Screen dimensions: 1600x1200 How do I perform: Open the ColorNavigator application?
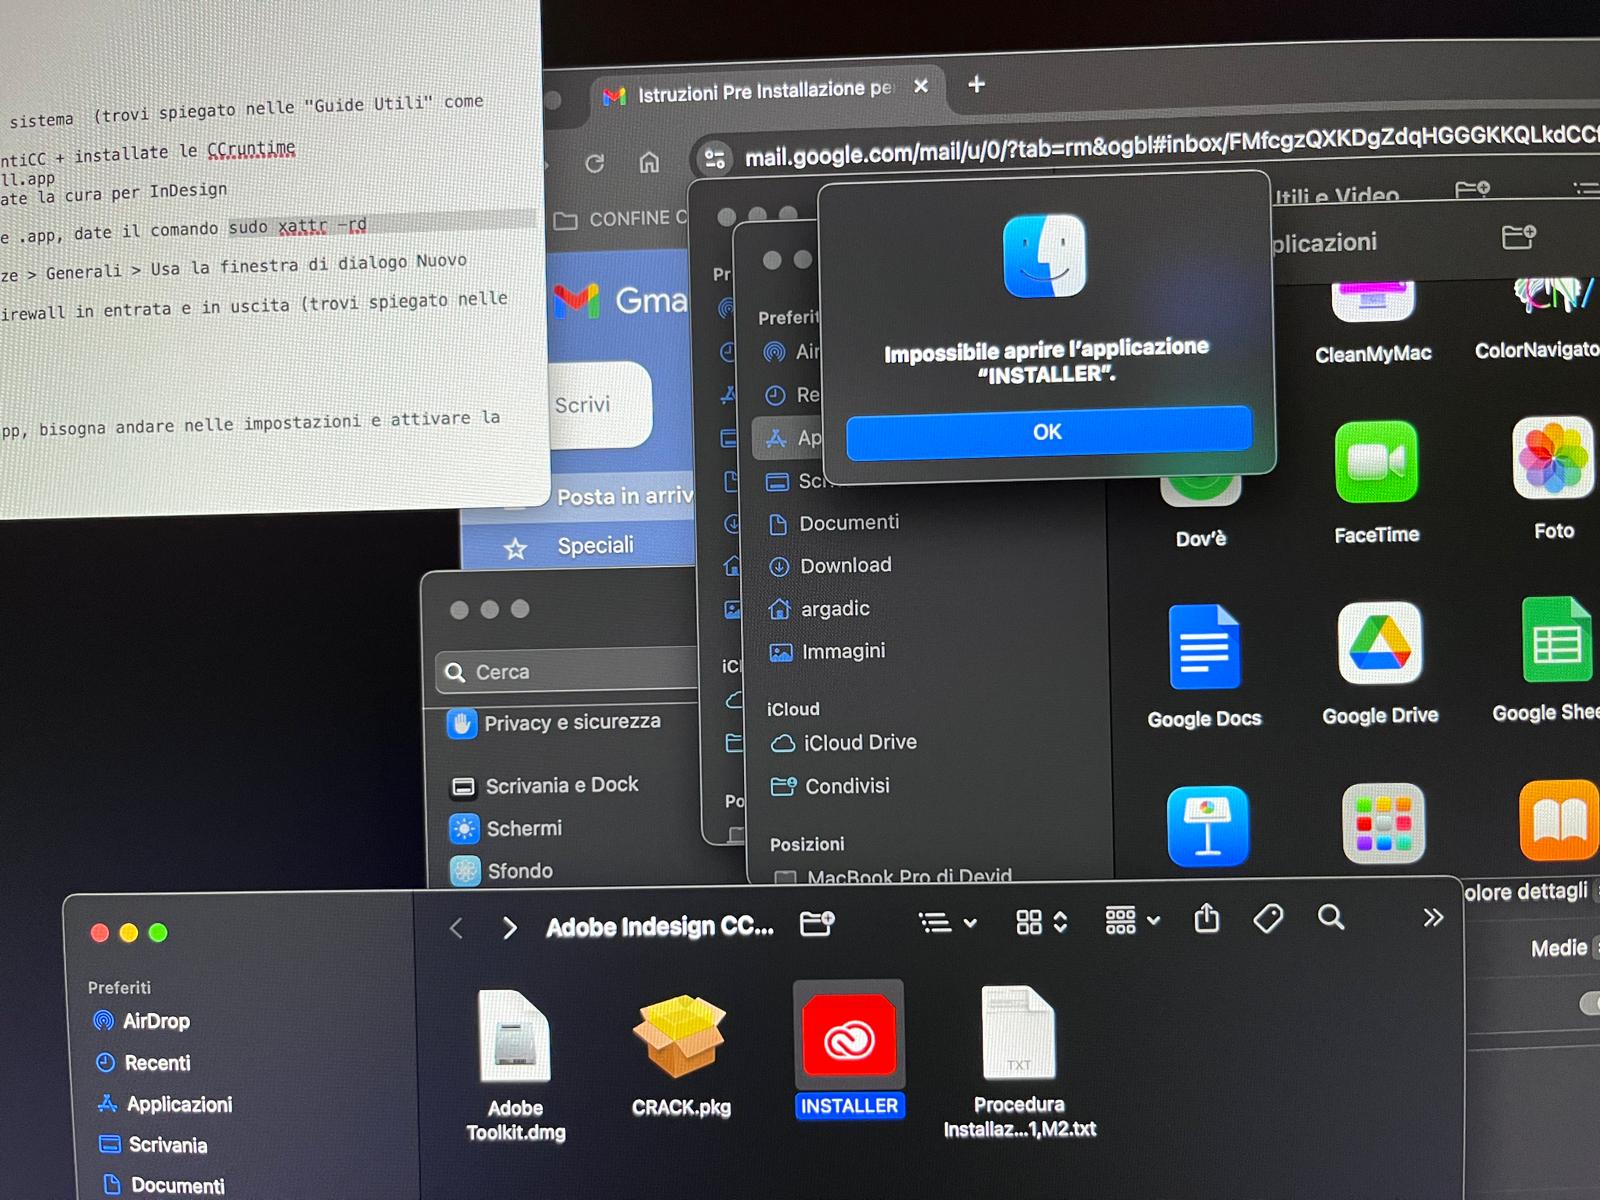coord(1553,295)
